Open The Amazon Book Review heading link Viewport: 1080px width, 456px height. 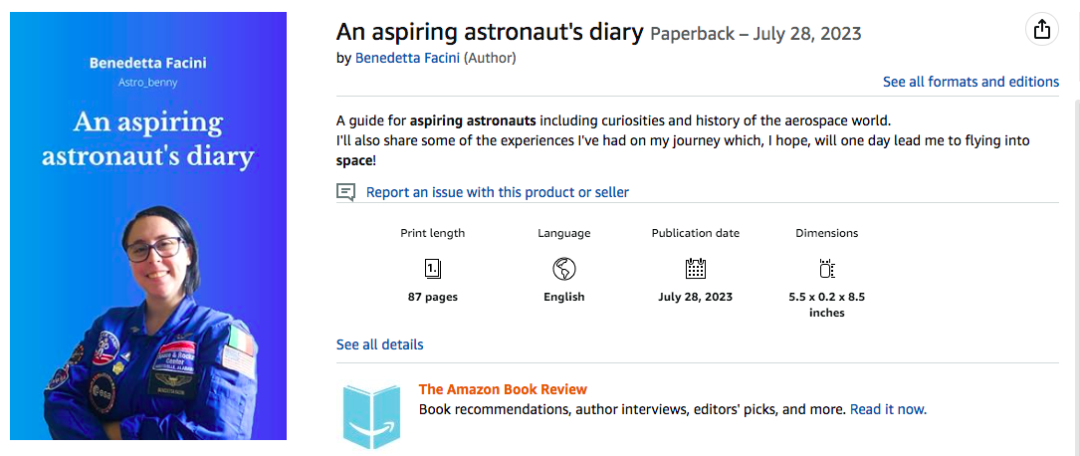pos(502,389)
